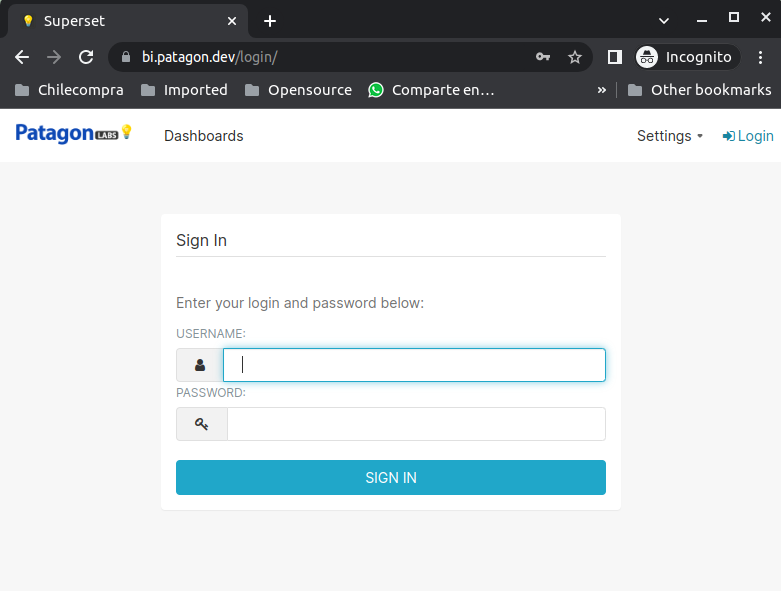Bookmark this page with the star icon

pos(575,57)
